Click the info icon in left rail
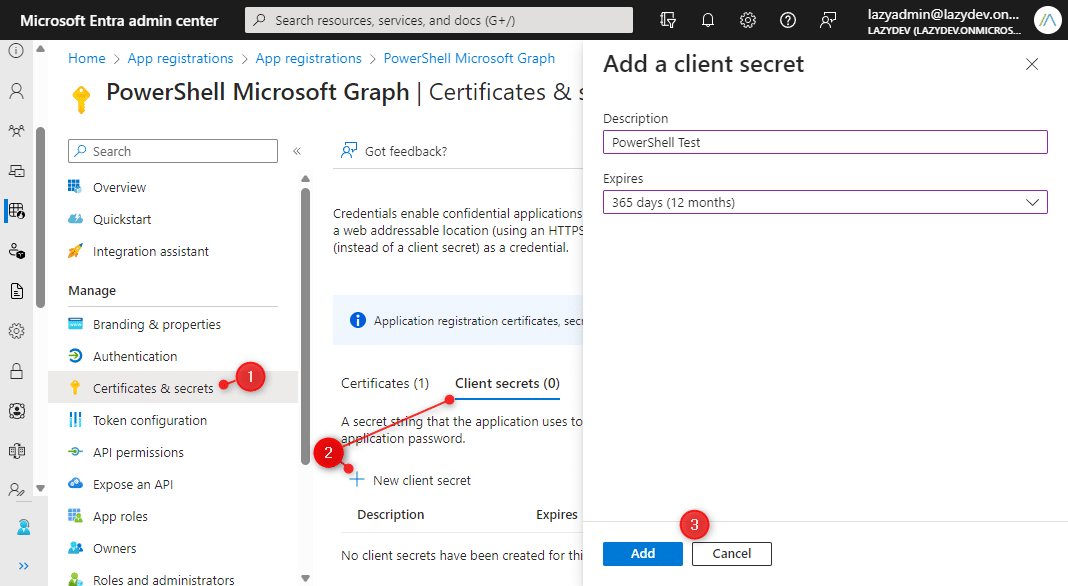 [x=16, y=50]
